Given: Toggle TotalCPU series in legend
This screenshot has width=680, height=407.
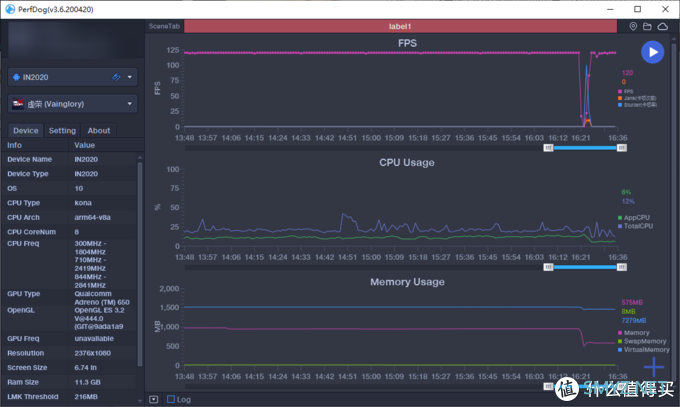Looking at the screenshot, I should tap(635, 226).
